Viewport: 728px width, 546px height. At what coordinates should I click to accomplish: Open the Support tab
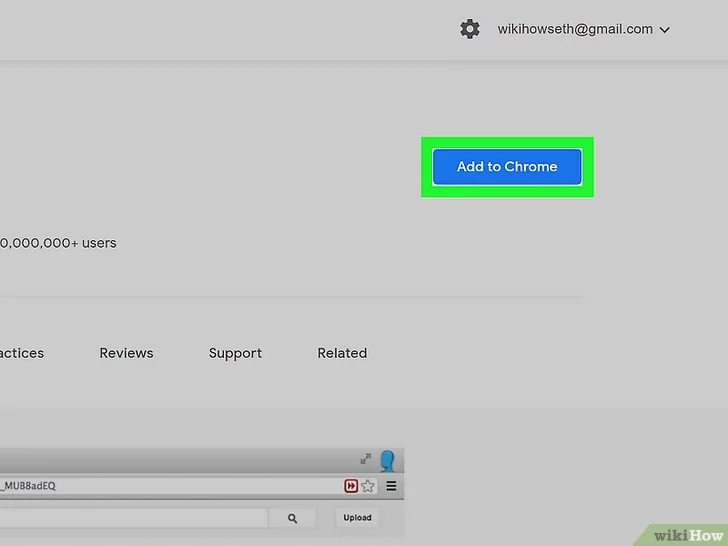point(235,353)
